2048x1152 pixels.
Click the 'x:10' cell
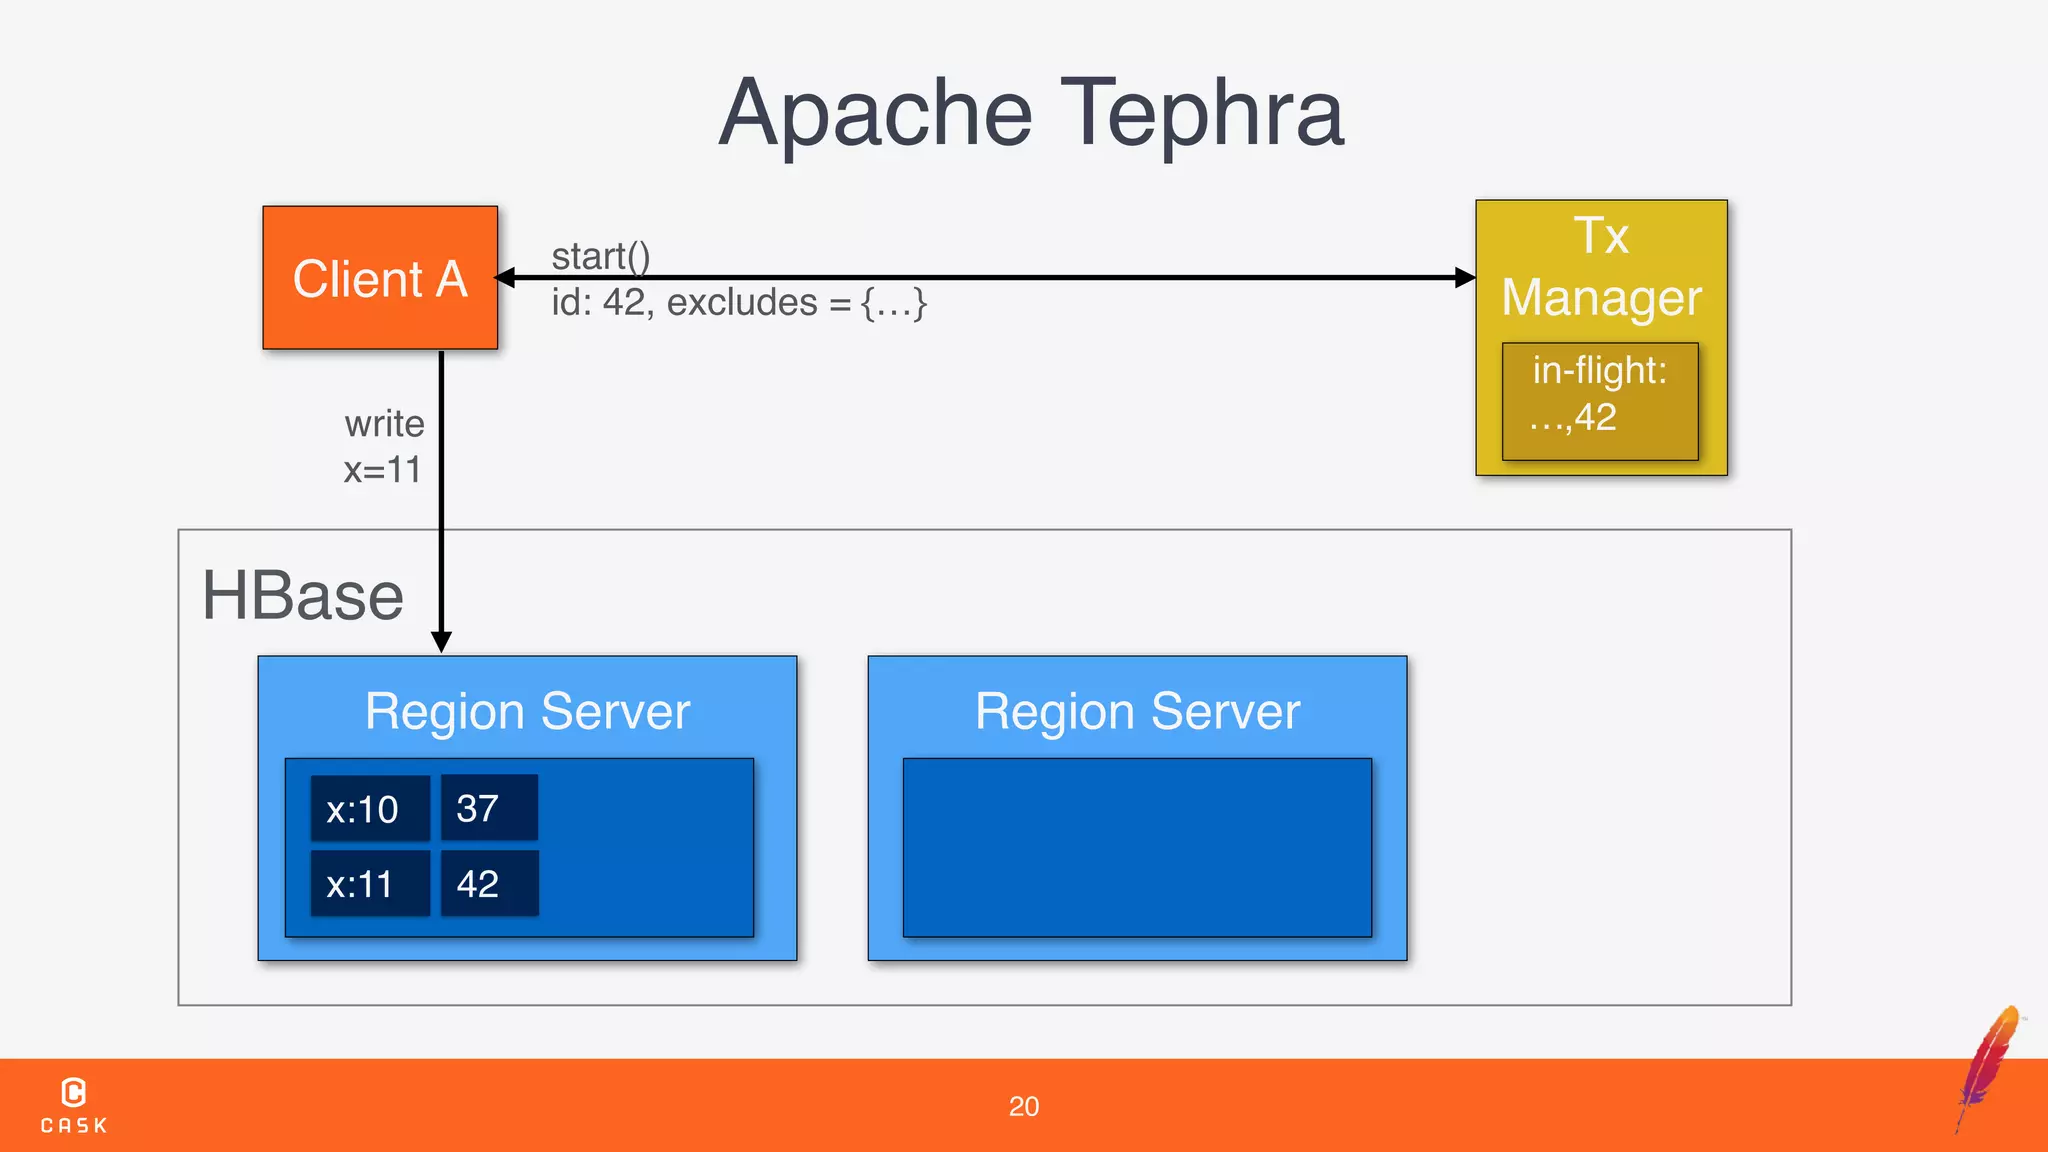[370, 808]
